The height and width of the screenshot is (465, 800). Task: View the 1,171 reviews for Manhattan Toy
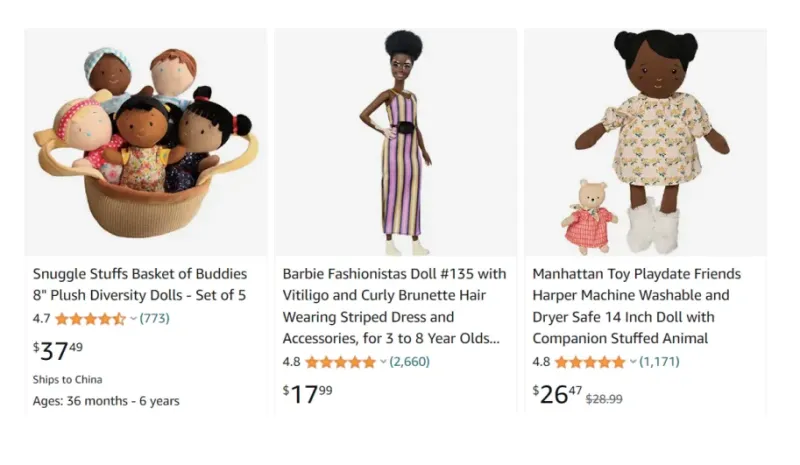point(659,362)
